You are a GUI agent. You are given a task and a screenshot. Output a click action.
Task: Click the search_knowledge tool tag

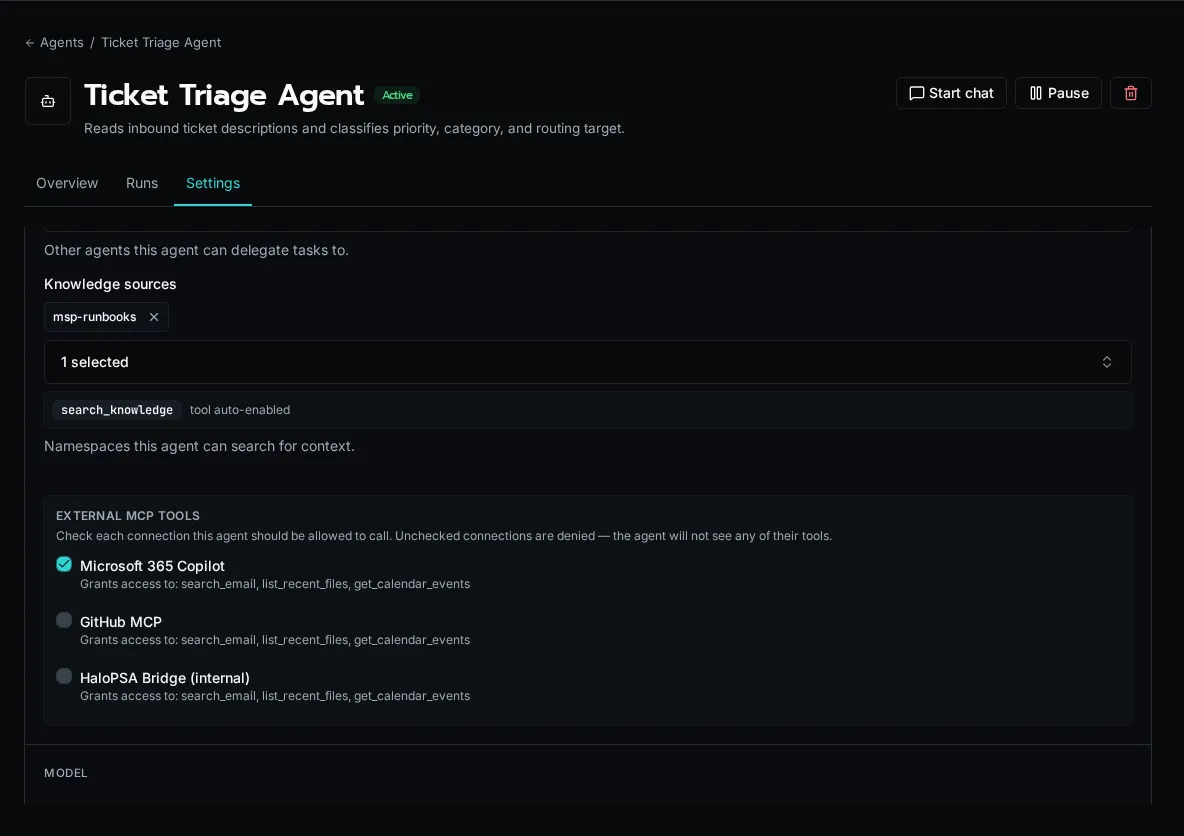click(117, 410)
